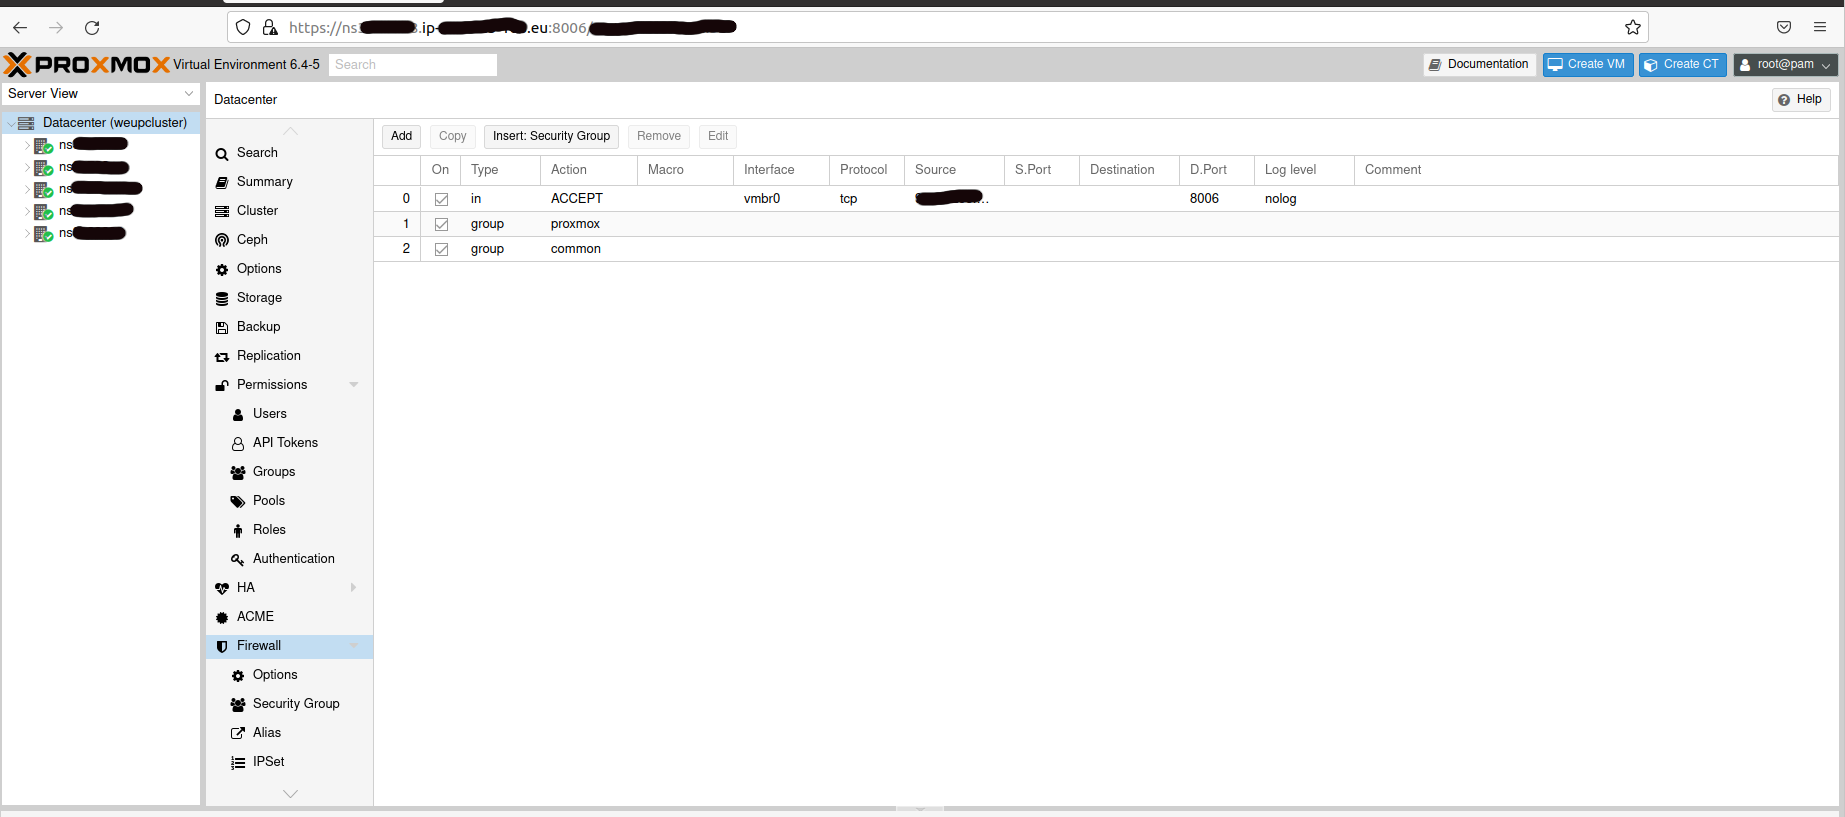
Task: Open the Security Group menu item
Action: [x=296, y=704]
